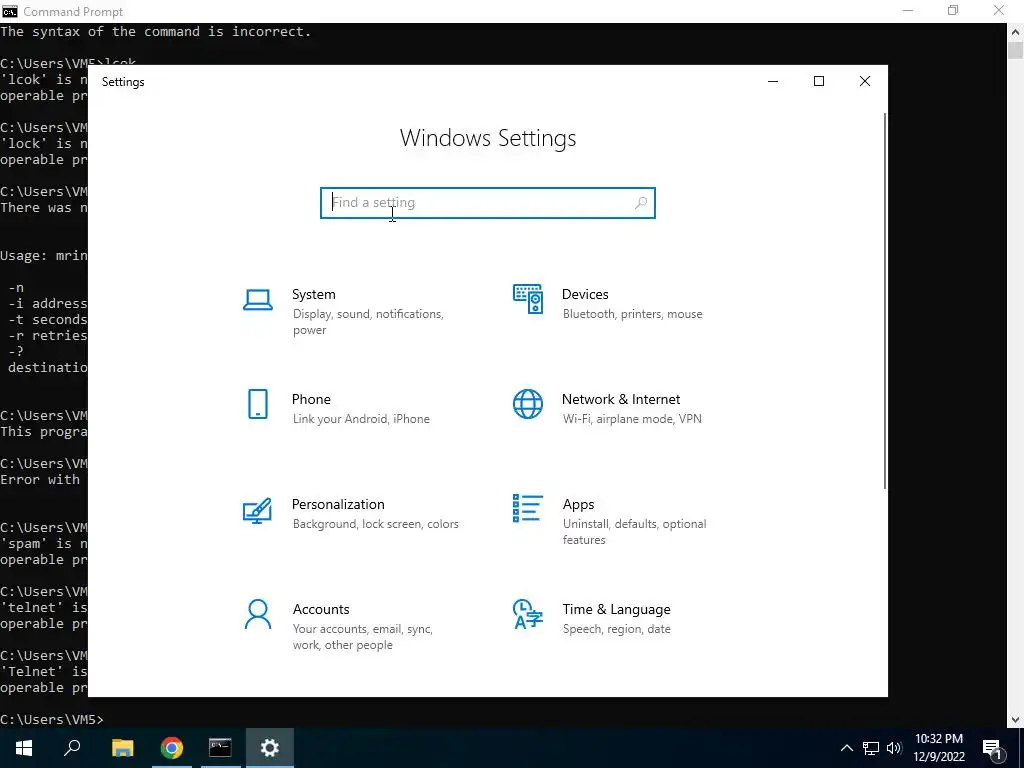Click the Windows Settings title heading

coord(488,138)
